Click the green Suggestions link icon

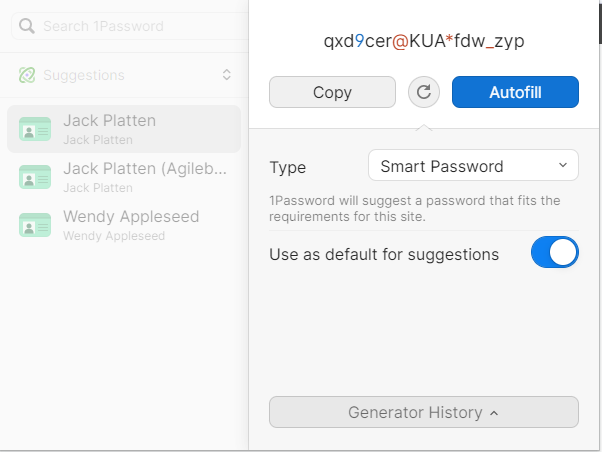pos(27,75)
